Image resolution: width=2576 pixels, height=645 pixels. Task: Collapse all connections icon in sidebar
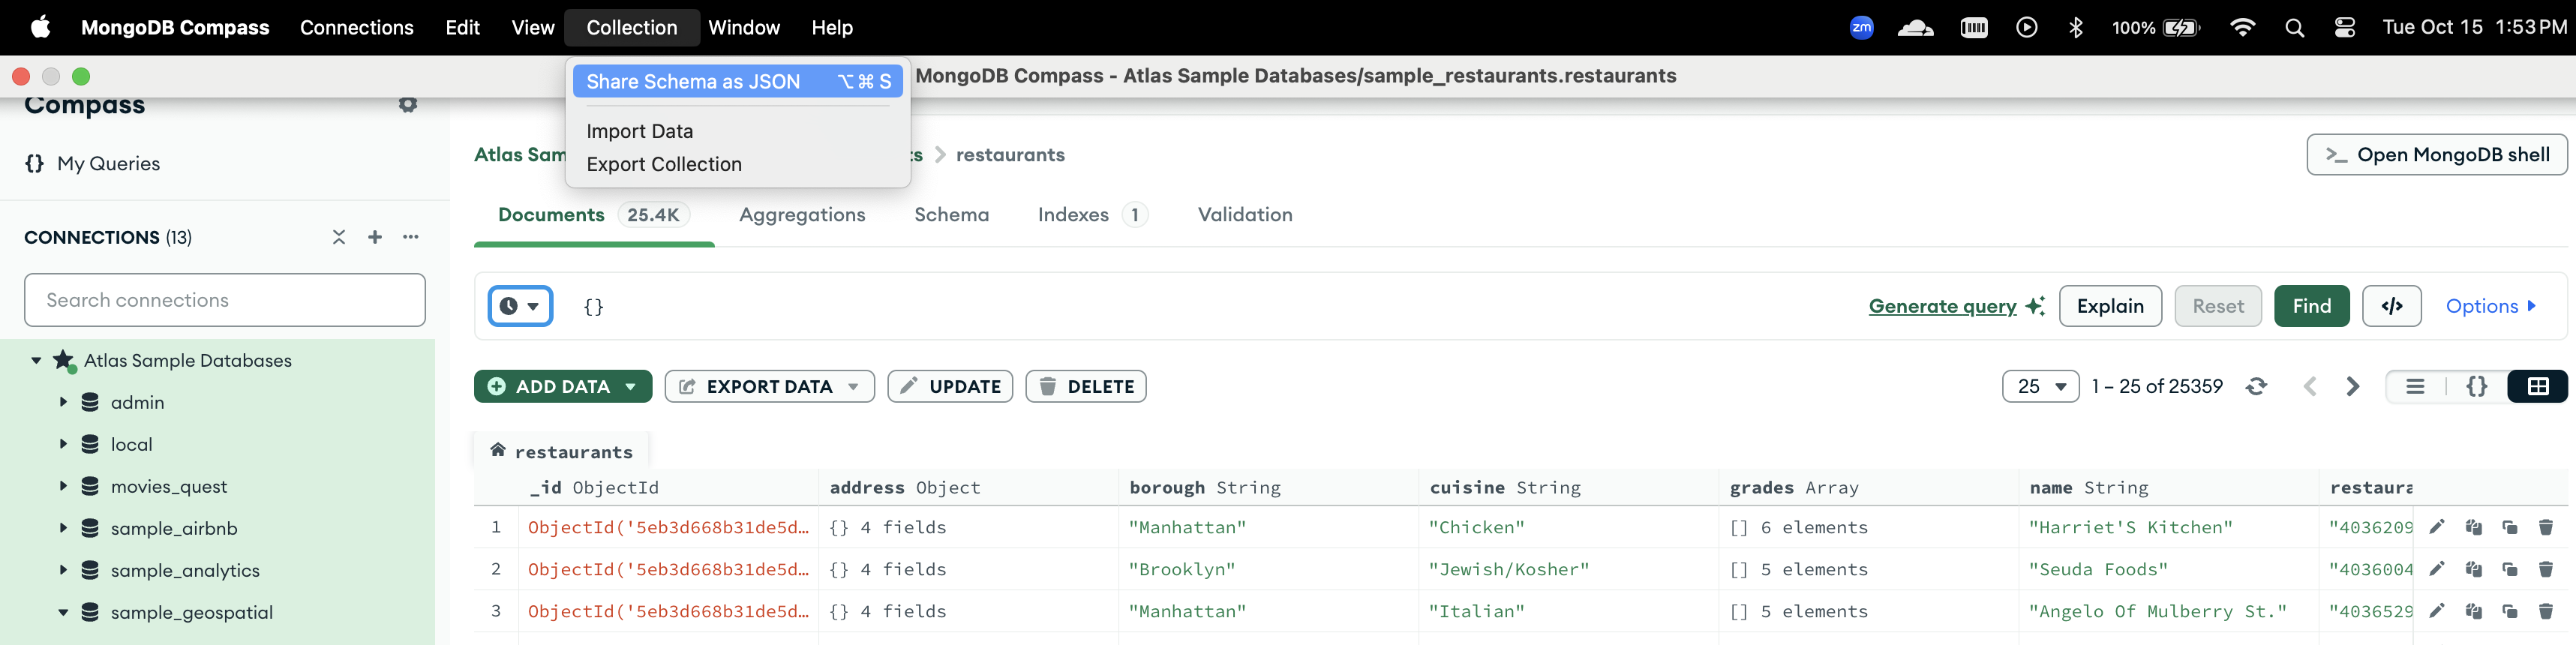pos(339,237)
